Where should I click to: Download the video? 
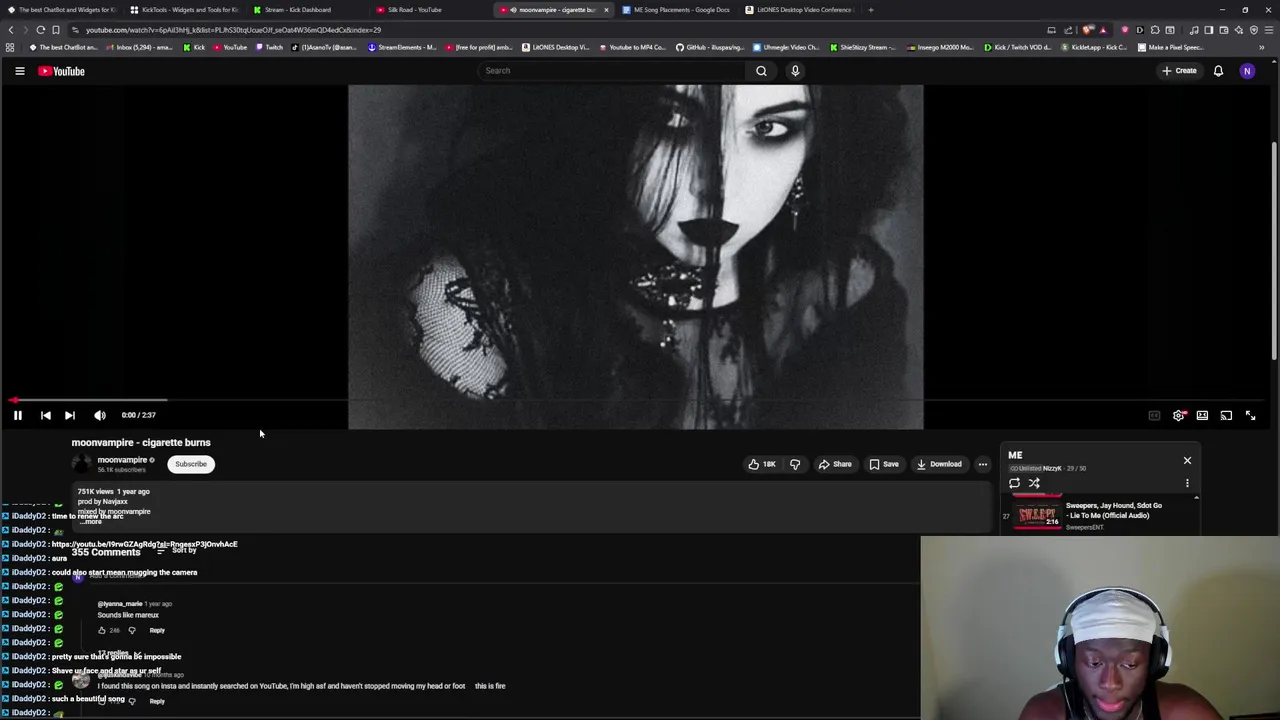[x=939, y=464]
